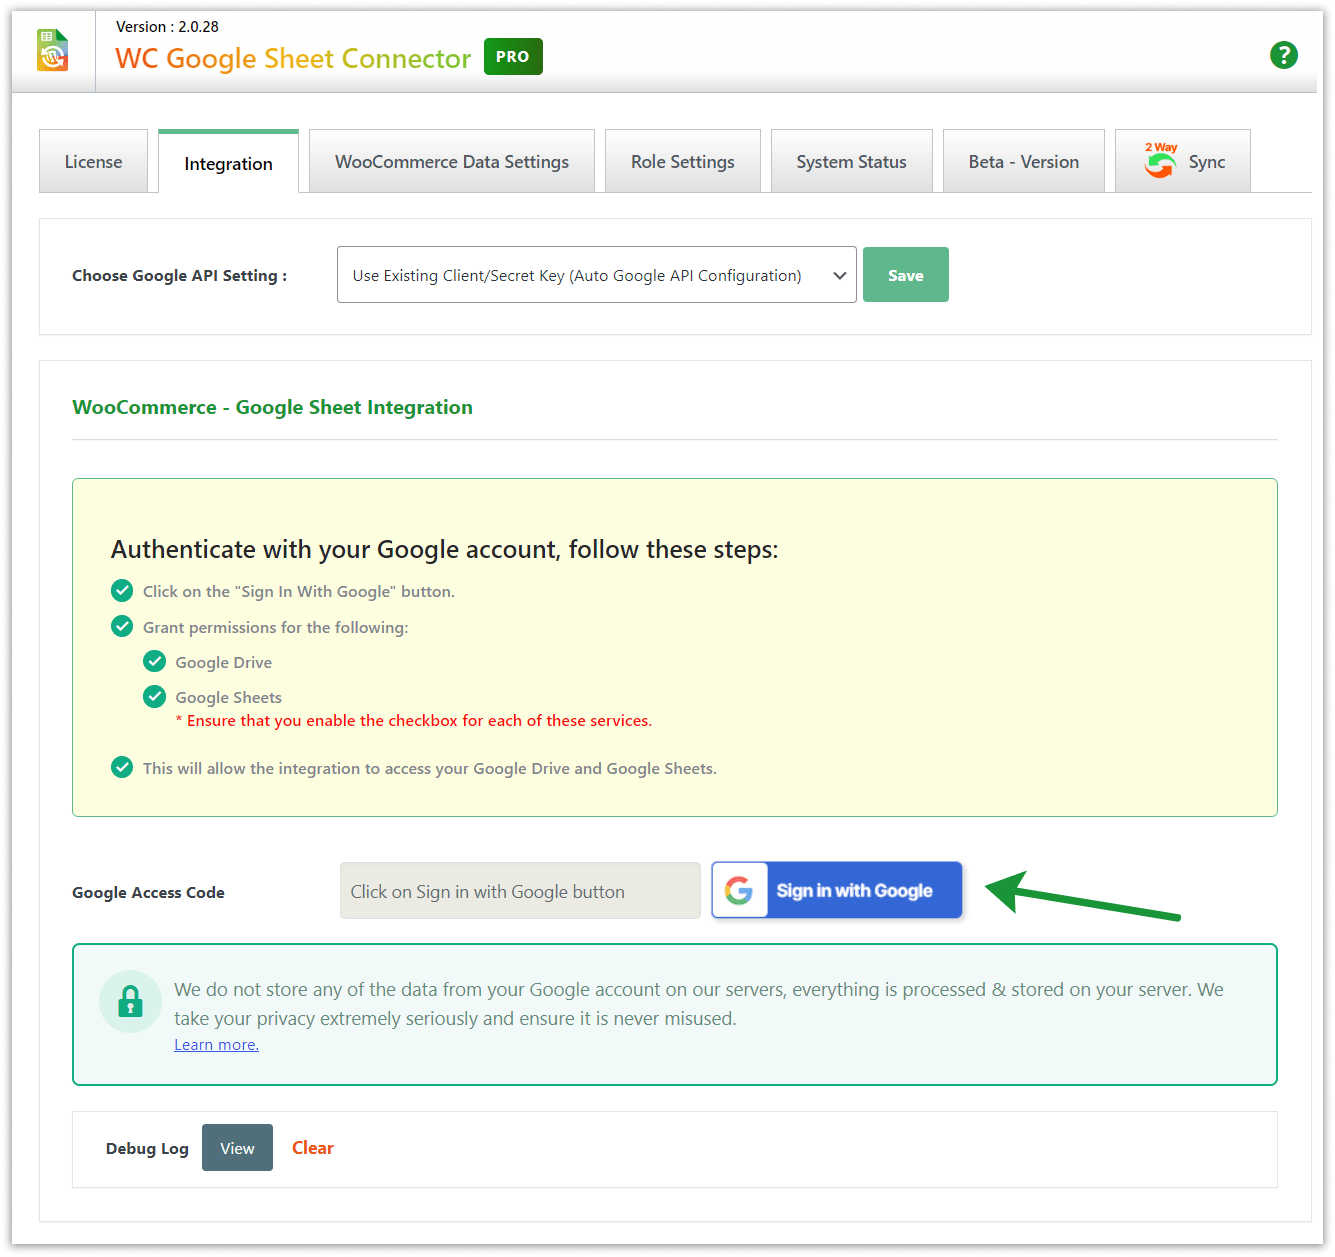Toggle the checkmark beside Google Sheets

(154, 696)
